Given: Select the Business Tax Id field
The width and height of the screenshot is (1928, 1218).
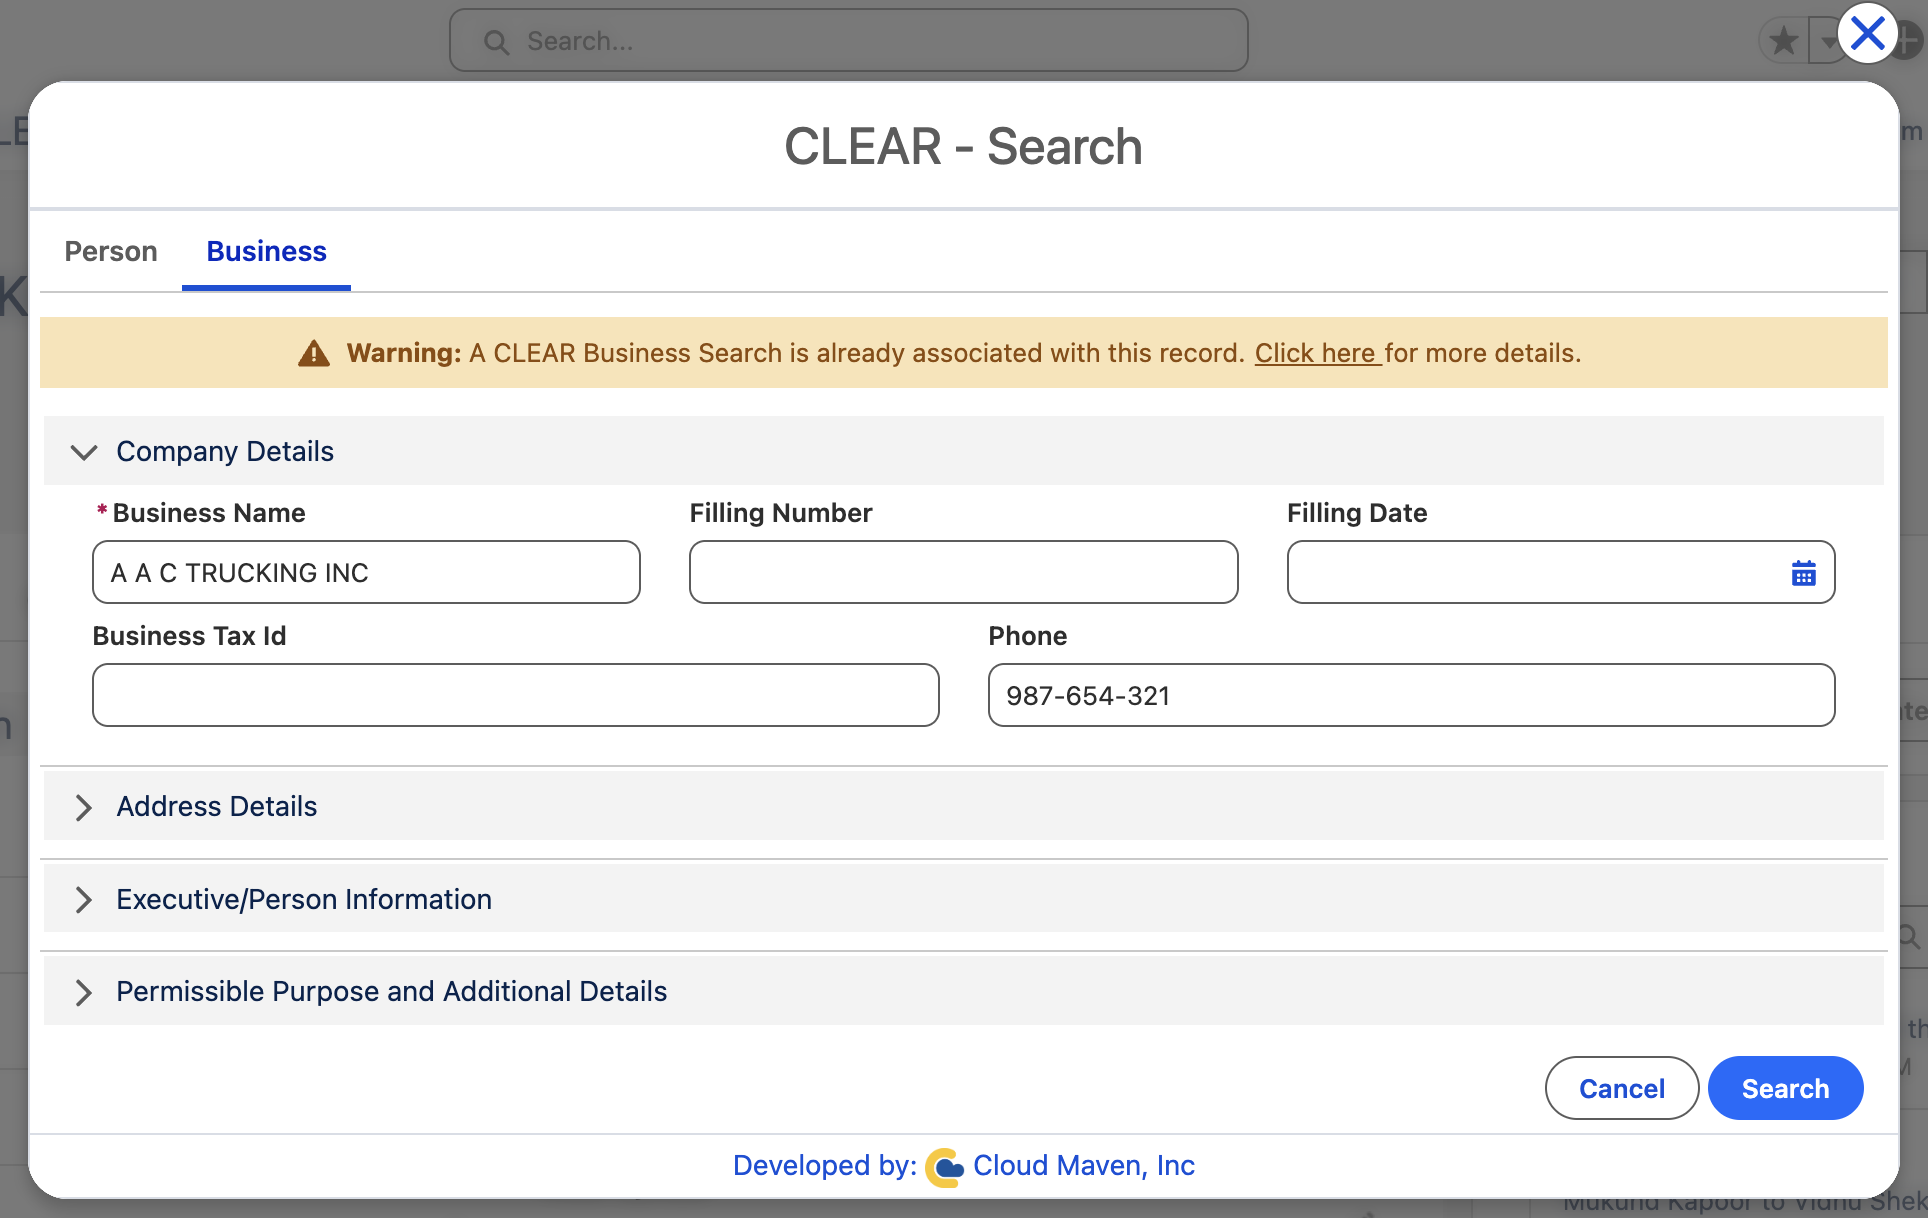Looking at the screenshot, I should 516,695.
